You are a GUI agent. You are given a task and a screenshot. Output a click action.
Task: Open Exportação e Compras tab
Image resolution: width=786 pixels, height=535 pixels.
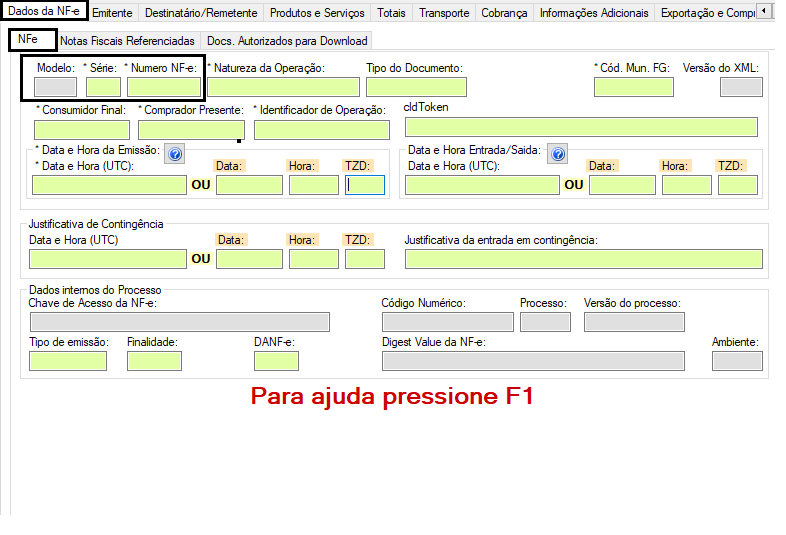click(x=707, y=13)
